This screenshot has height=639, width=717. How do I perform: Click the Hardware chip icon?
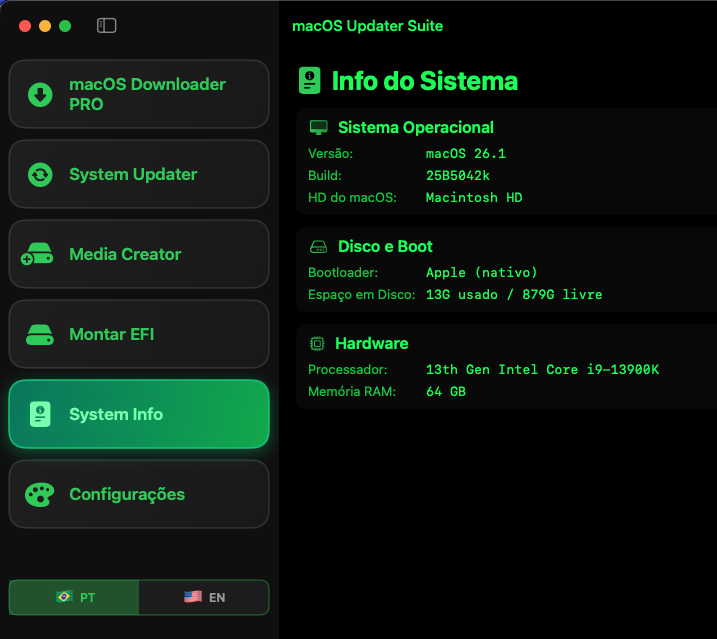317,344
